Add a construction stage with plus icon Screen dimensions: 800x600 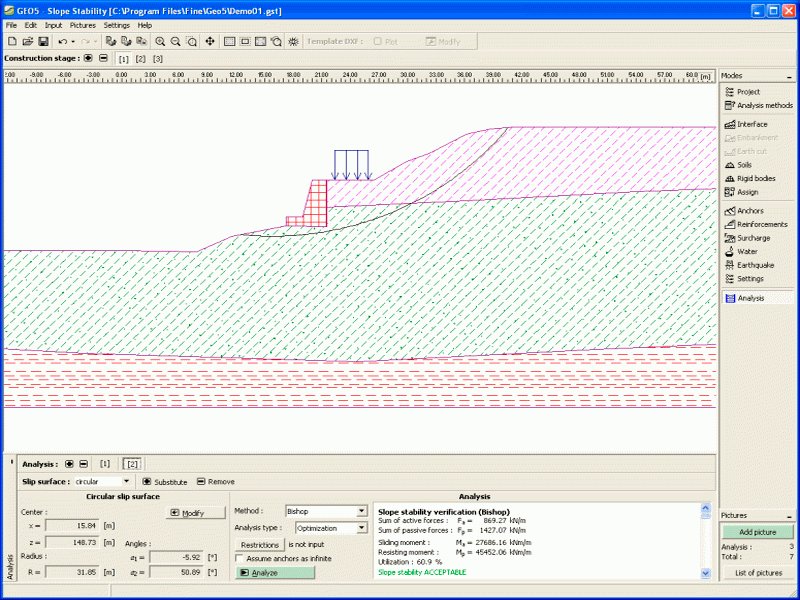pos(88,58)
